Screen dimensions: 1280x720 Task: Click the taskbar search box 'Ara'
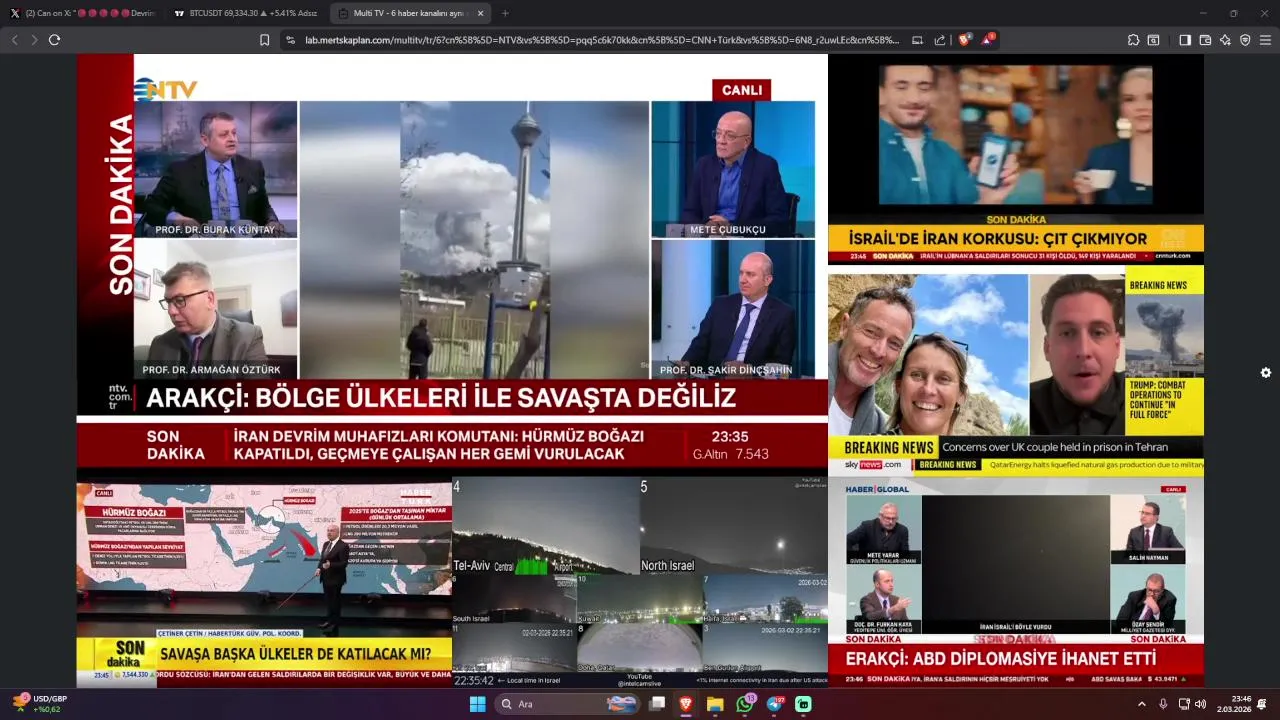coord(569,704)
